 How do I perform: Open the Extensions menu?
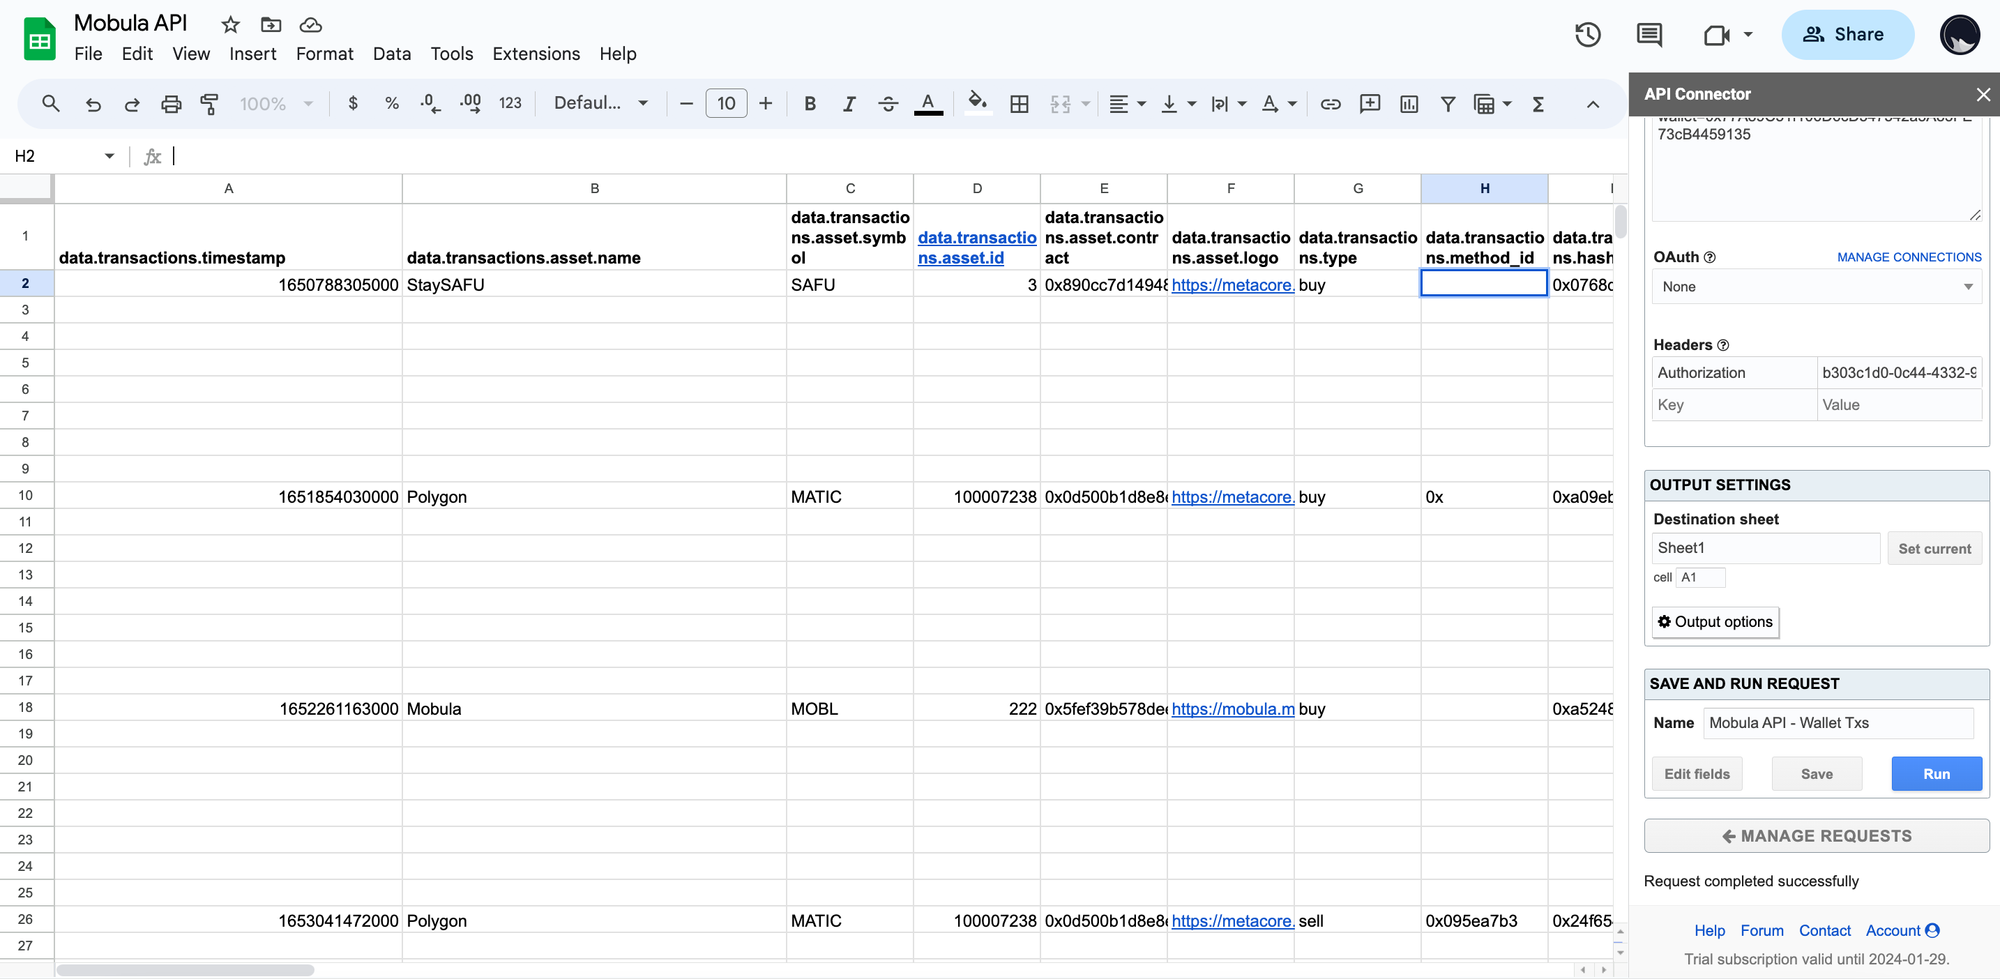536,54
